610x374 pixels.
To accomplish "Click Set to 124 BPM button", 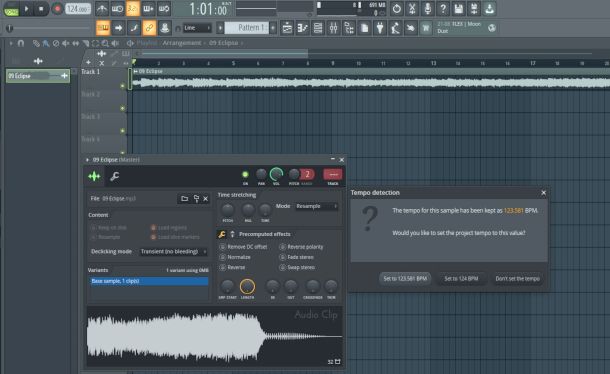I will pos(461,279).
